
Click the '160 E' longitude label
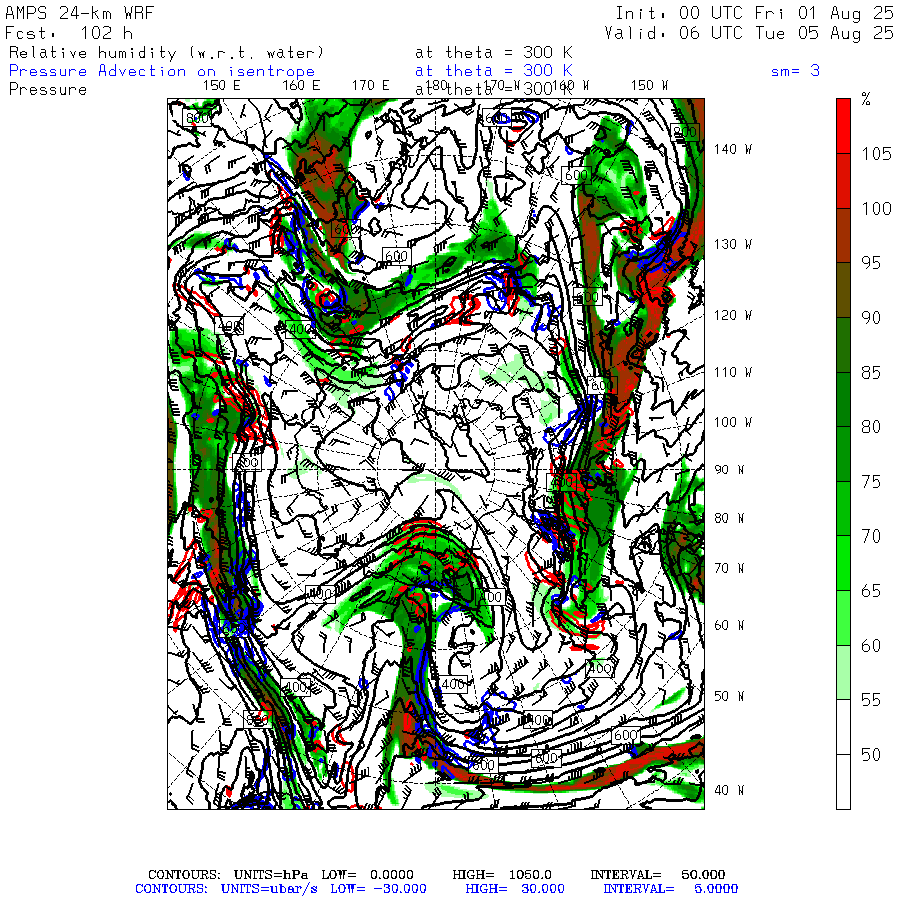301,86
